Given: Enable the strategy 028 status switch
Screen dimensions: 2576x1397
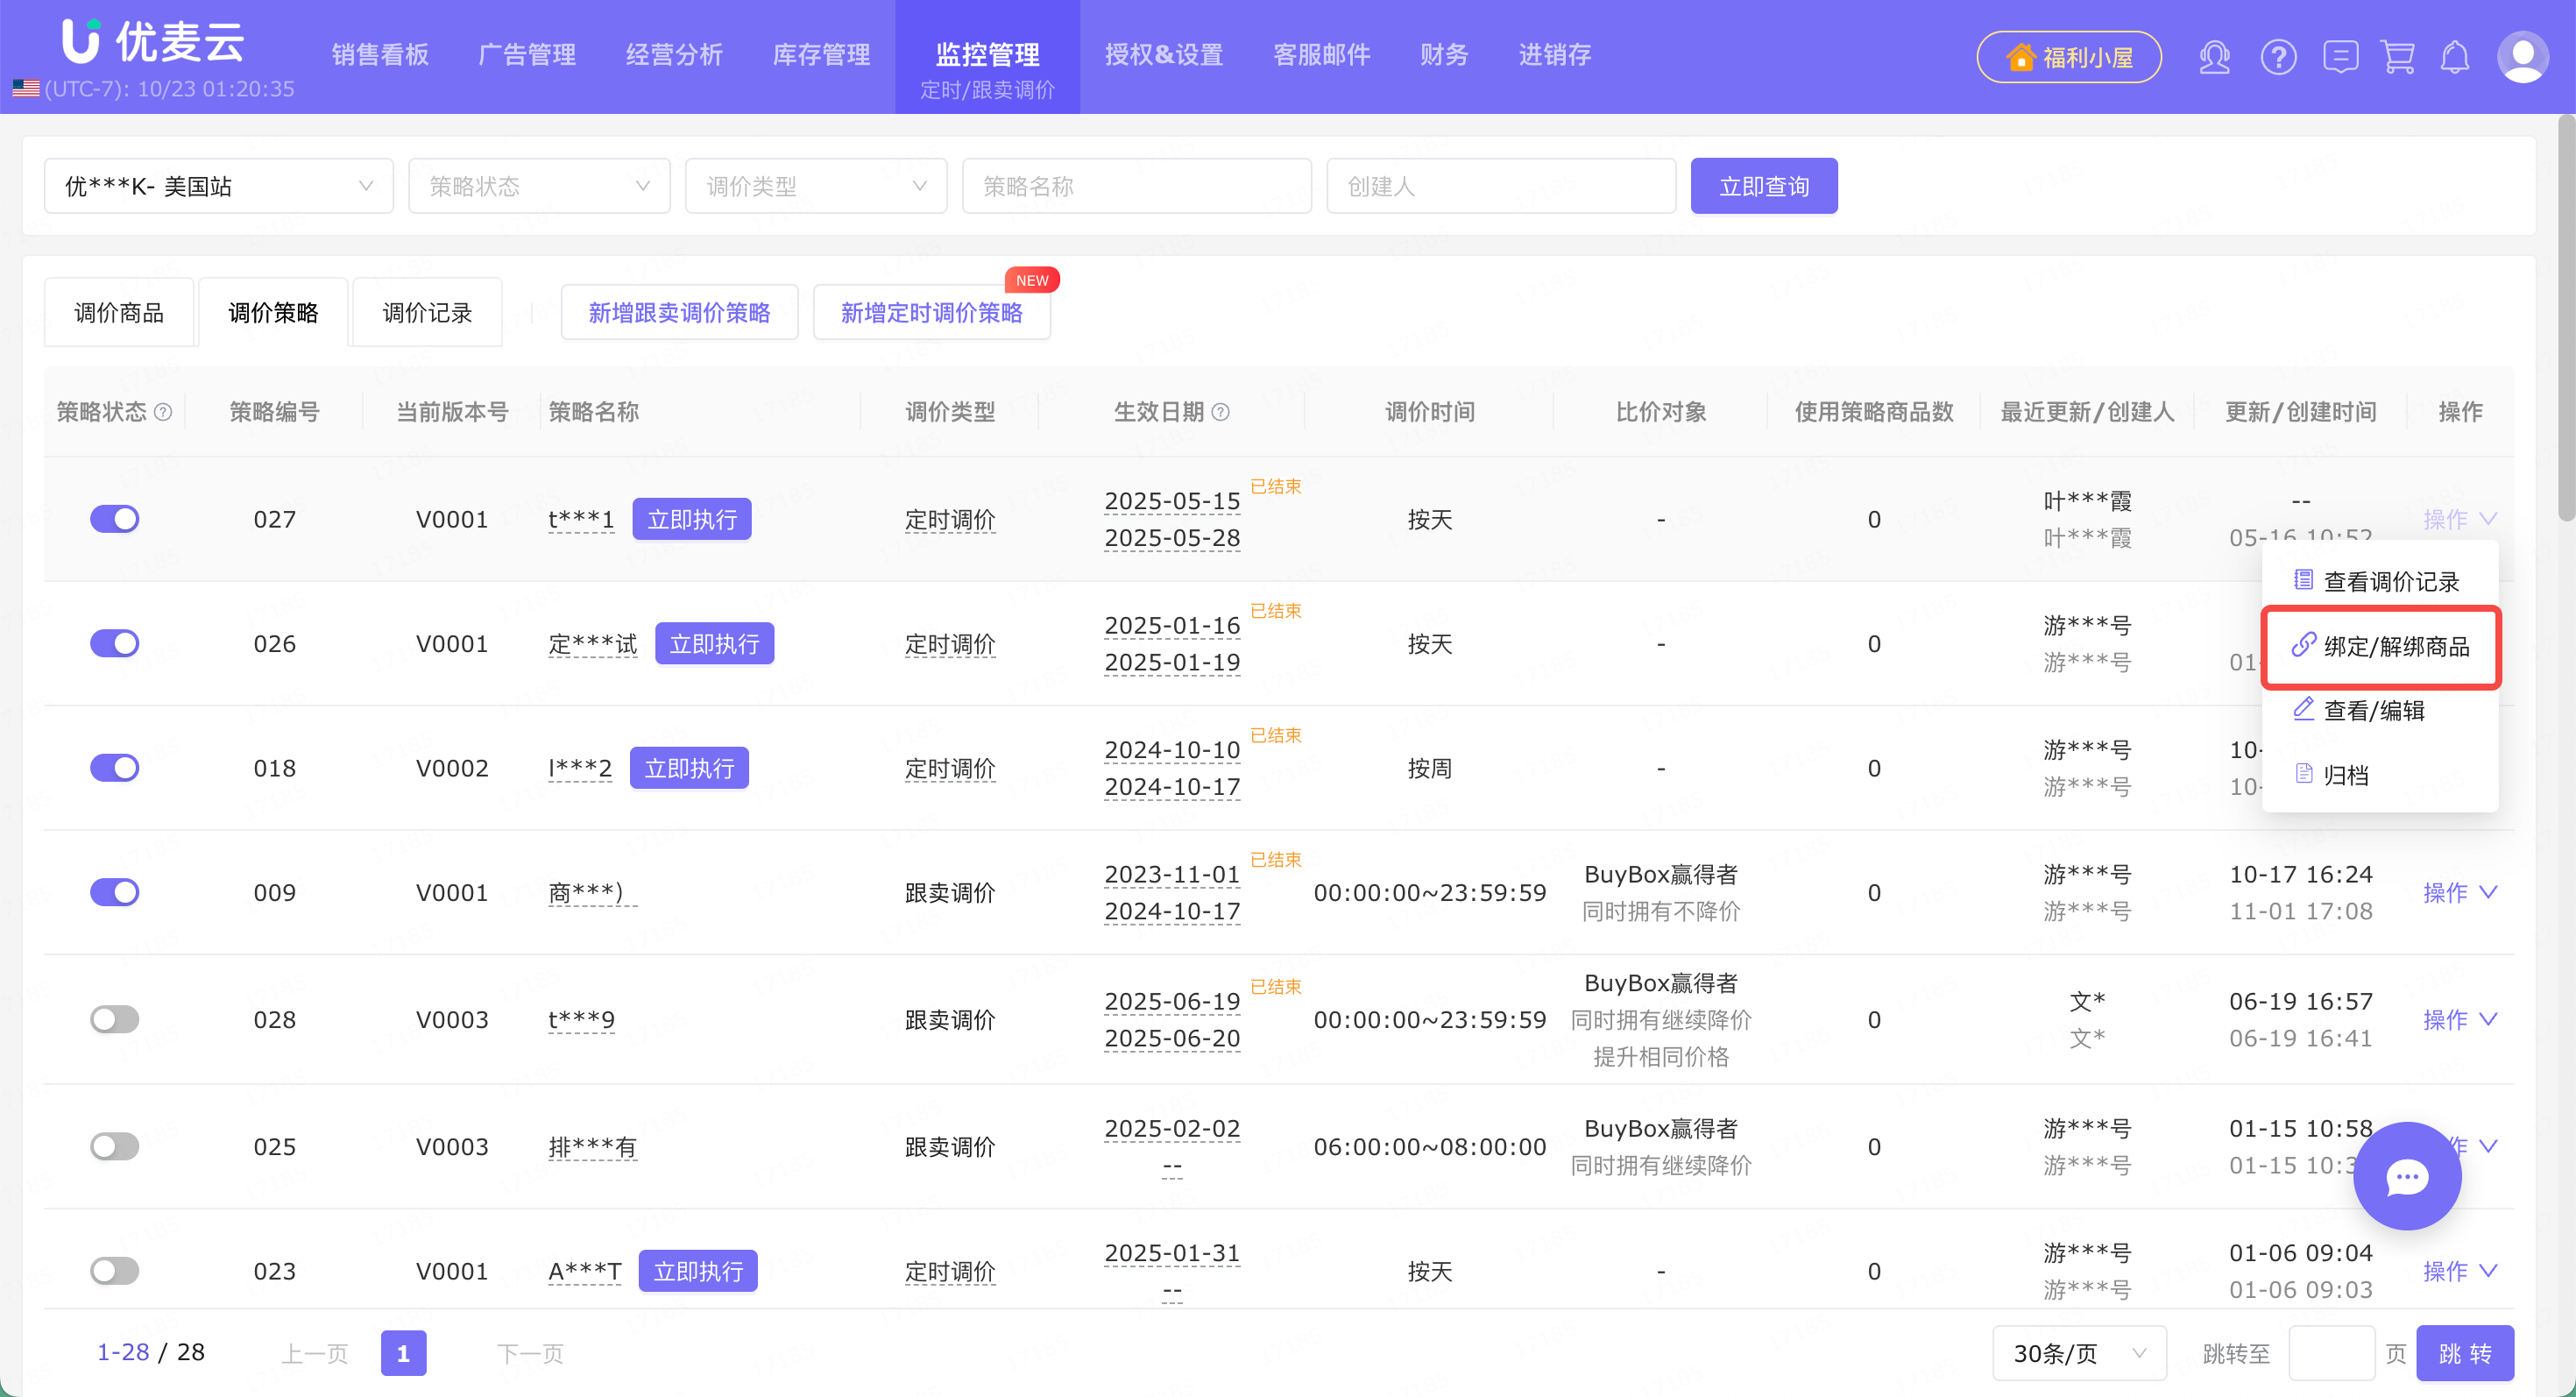Looking at the screenshot, I should point(115,1019).
